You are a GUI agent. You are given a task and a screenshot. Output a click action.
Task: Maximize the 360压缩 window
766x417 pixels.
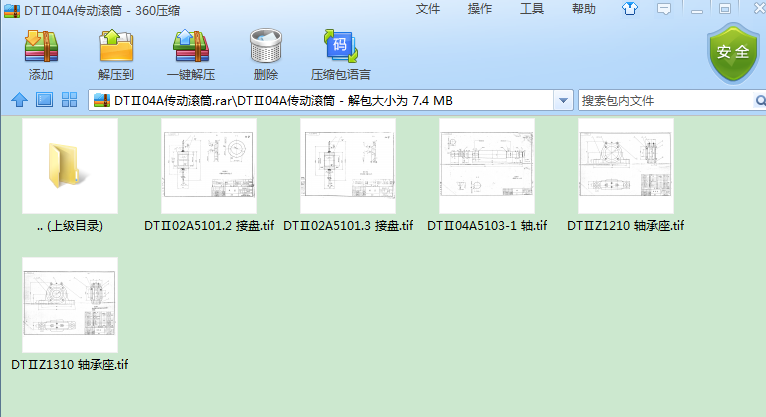point(725,9)
